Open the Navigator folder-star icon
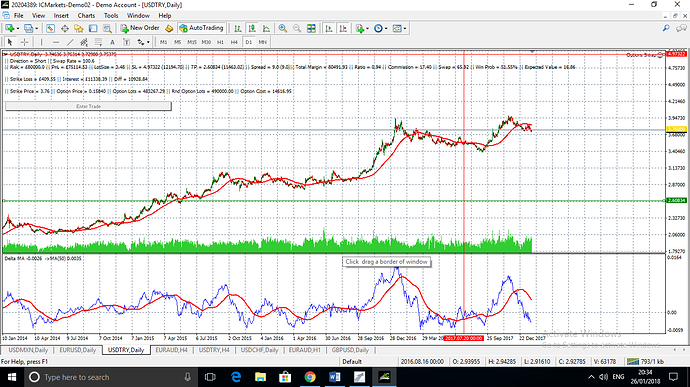The height and width of the screenshot is (387, 690). [79, 28]
